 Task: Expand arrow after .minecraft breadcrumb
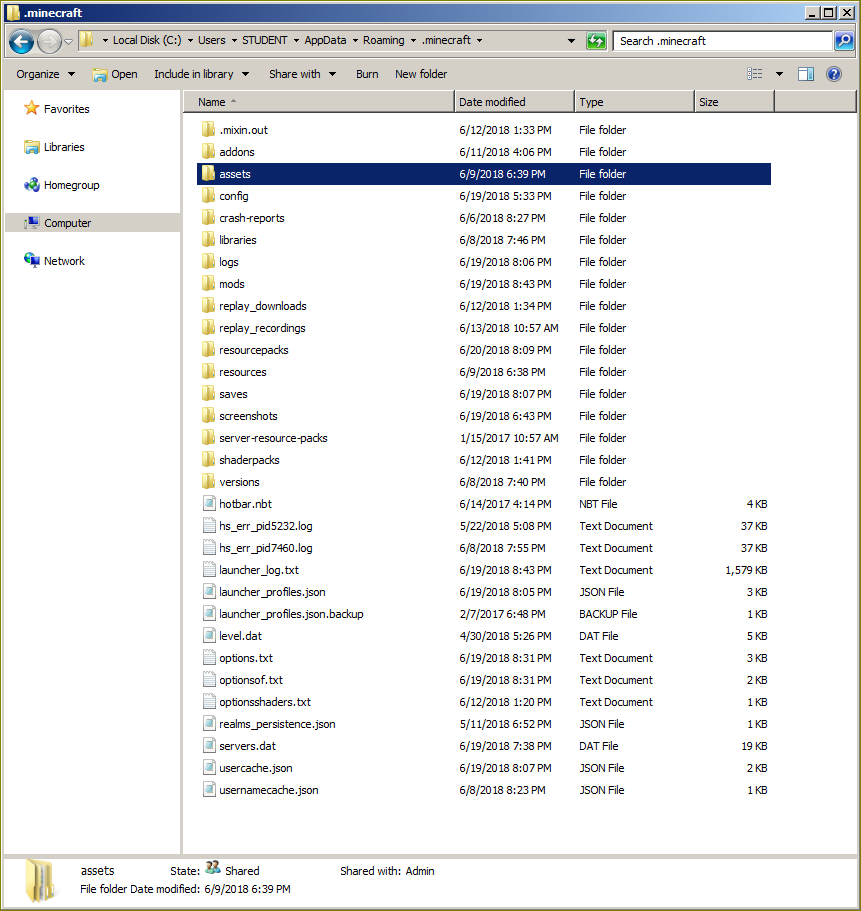[479, 41]
